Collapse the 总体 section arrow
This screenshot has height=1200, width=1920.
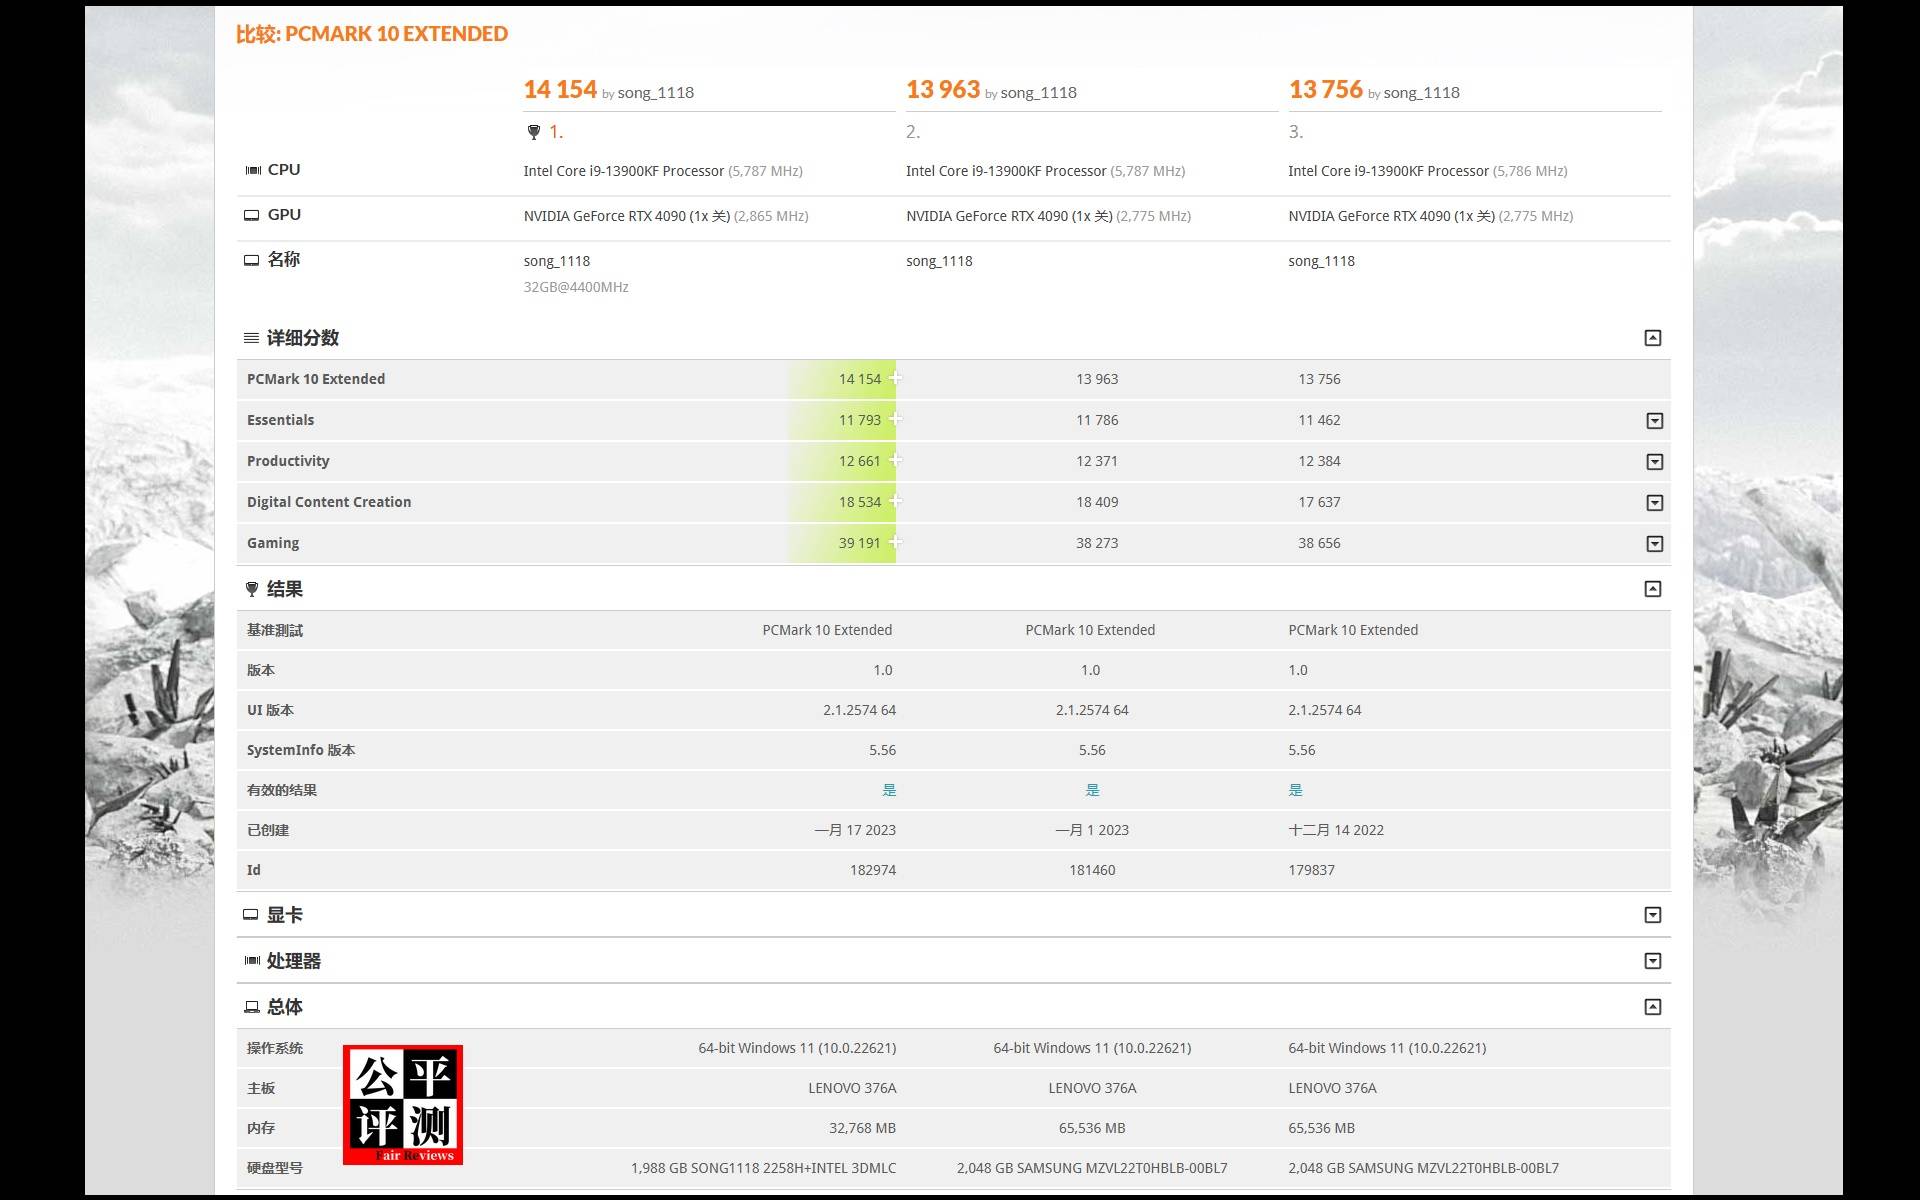tap(1652, 1007)
